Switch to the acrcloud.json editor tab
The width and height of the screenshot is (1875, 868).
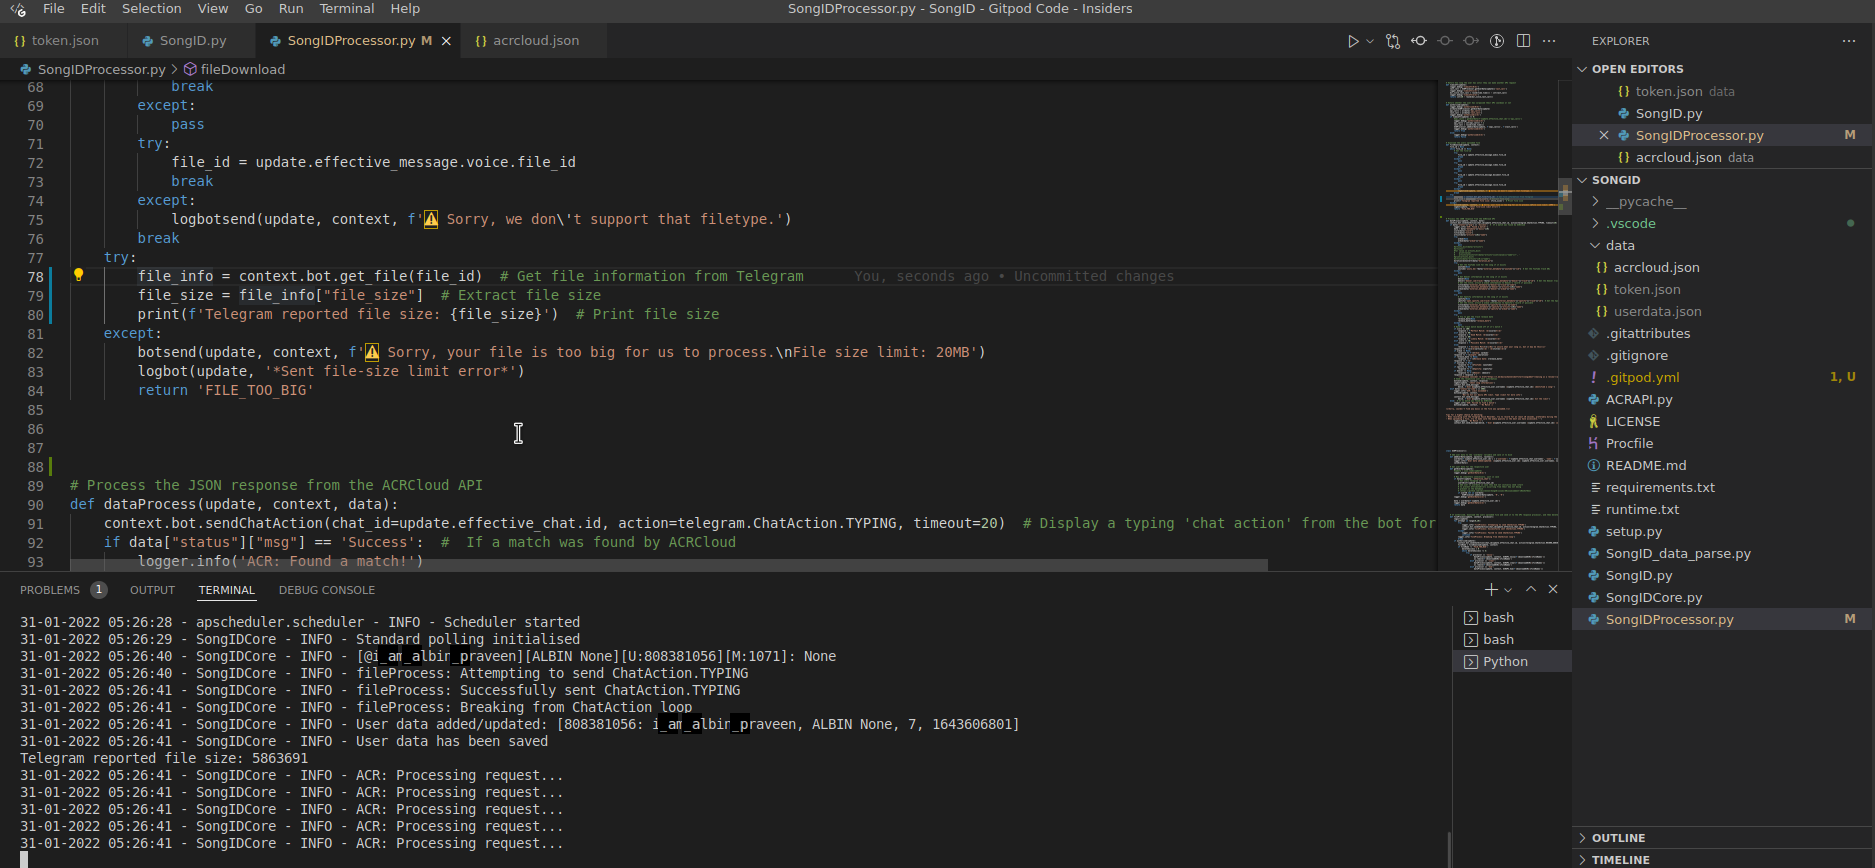point(535,41)
